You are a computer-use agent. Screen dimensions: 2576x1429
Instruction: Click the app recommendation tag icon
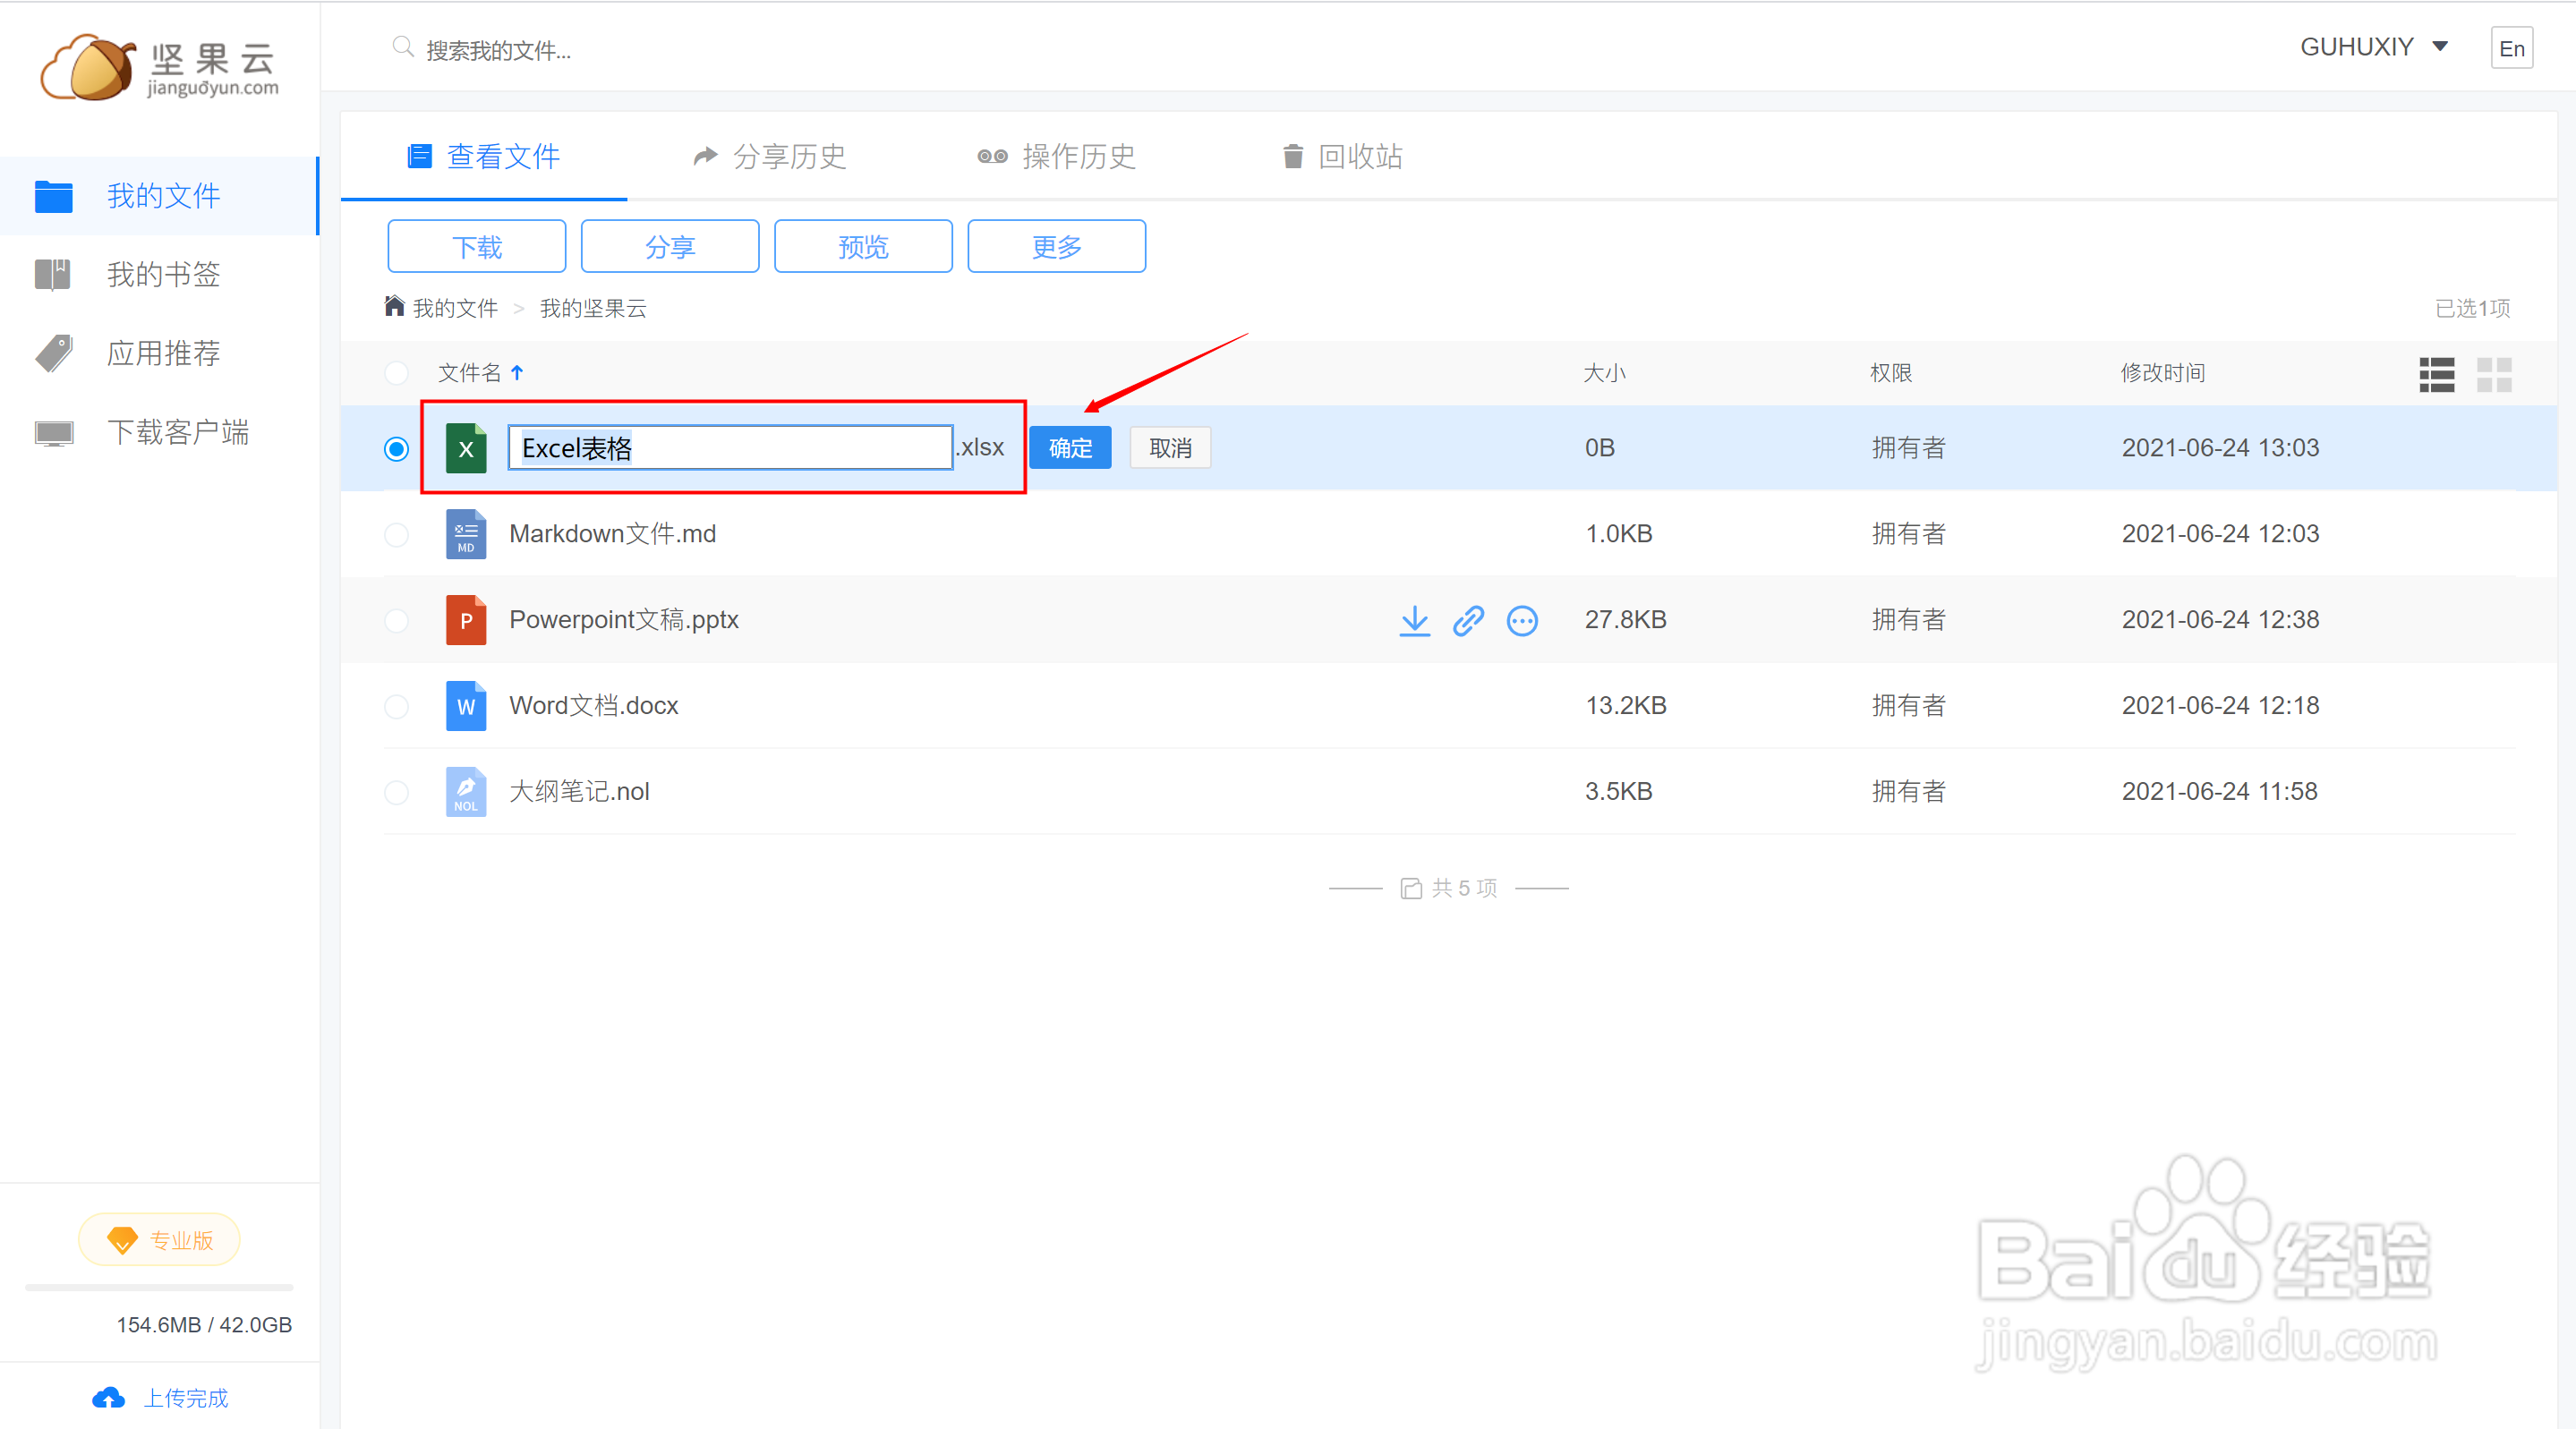click(x=54, y=353)
